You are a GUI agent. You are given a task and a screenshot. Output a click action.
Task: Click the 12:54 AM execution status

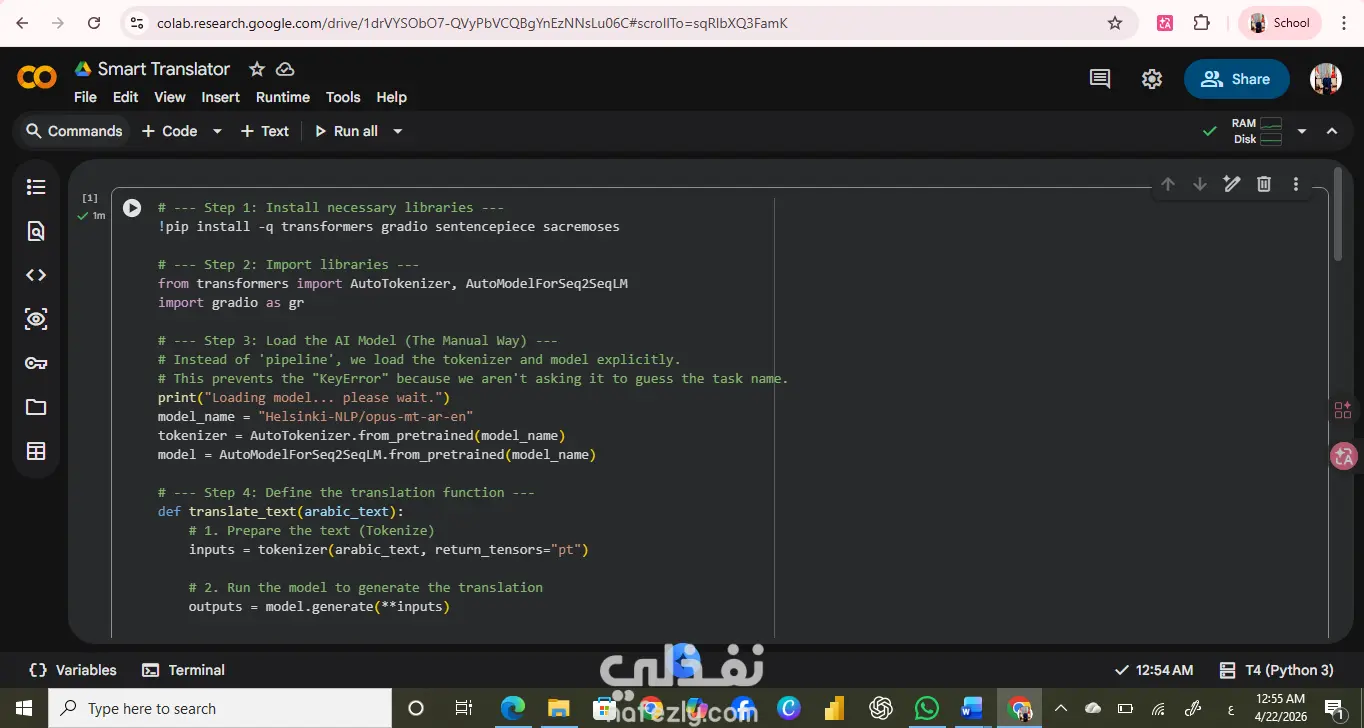1153,670
